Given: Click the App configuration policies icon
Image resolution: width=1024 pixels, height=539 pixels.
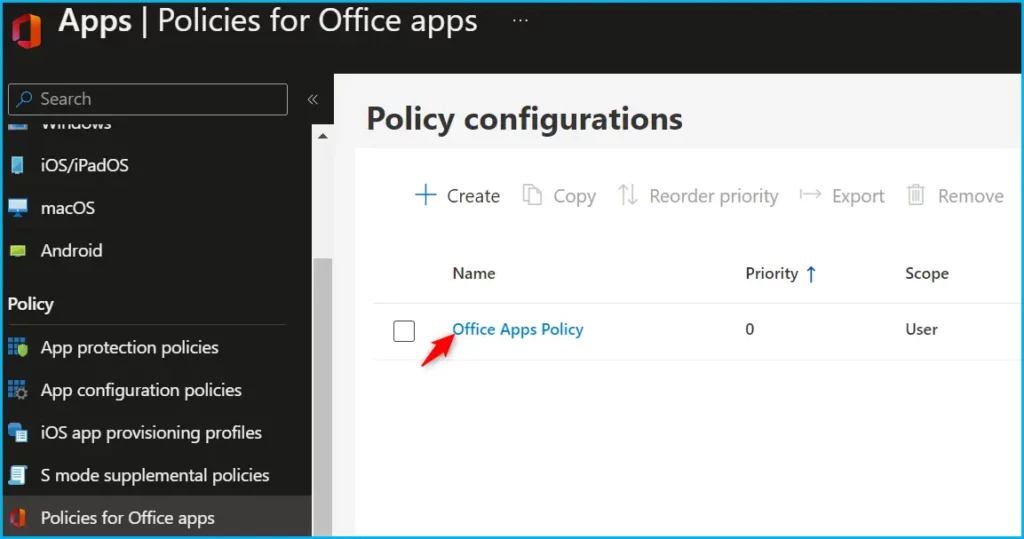Looking at the screenshot, I should [18, 390].
